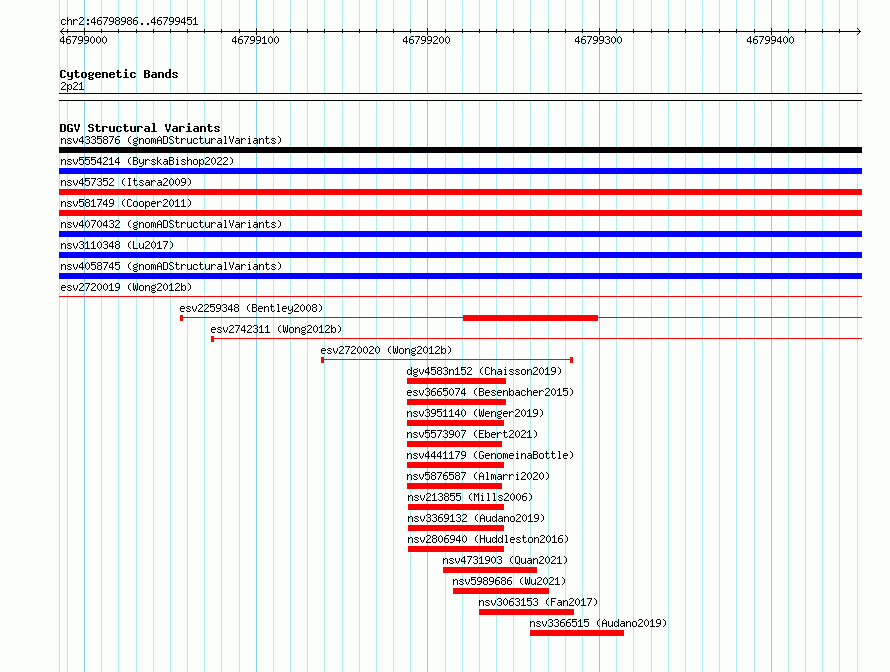This screenshot has width=890, height=672.
Task: Click the red nsv5573907 variant bar
Action: tap(455, 444)
